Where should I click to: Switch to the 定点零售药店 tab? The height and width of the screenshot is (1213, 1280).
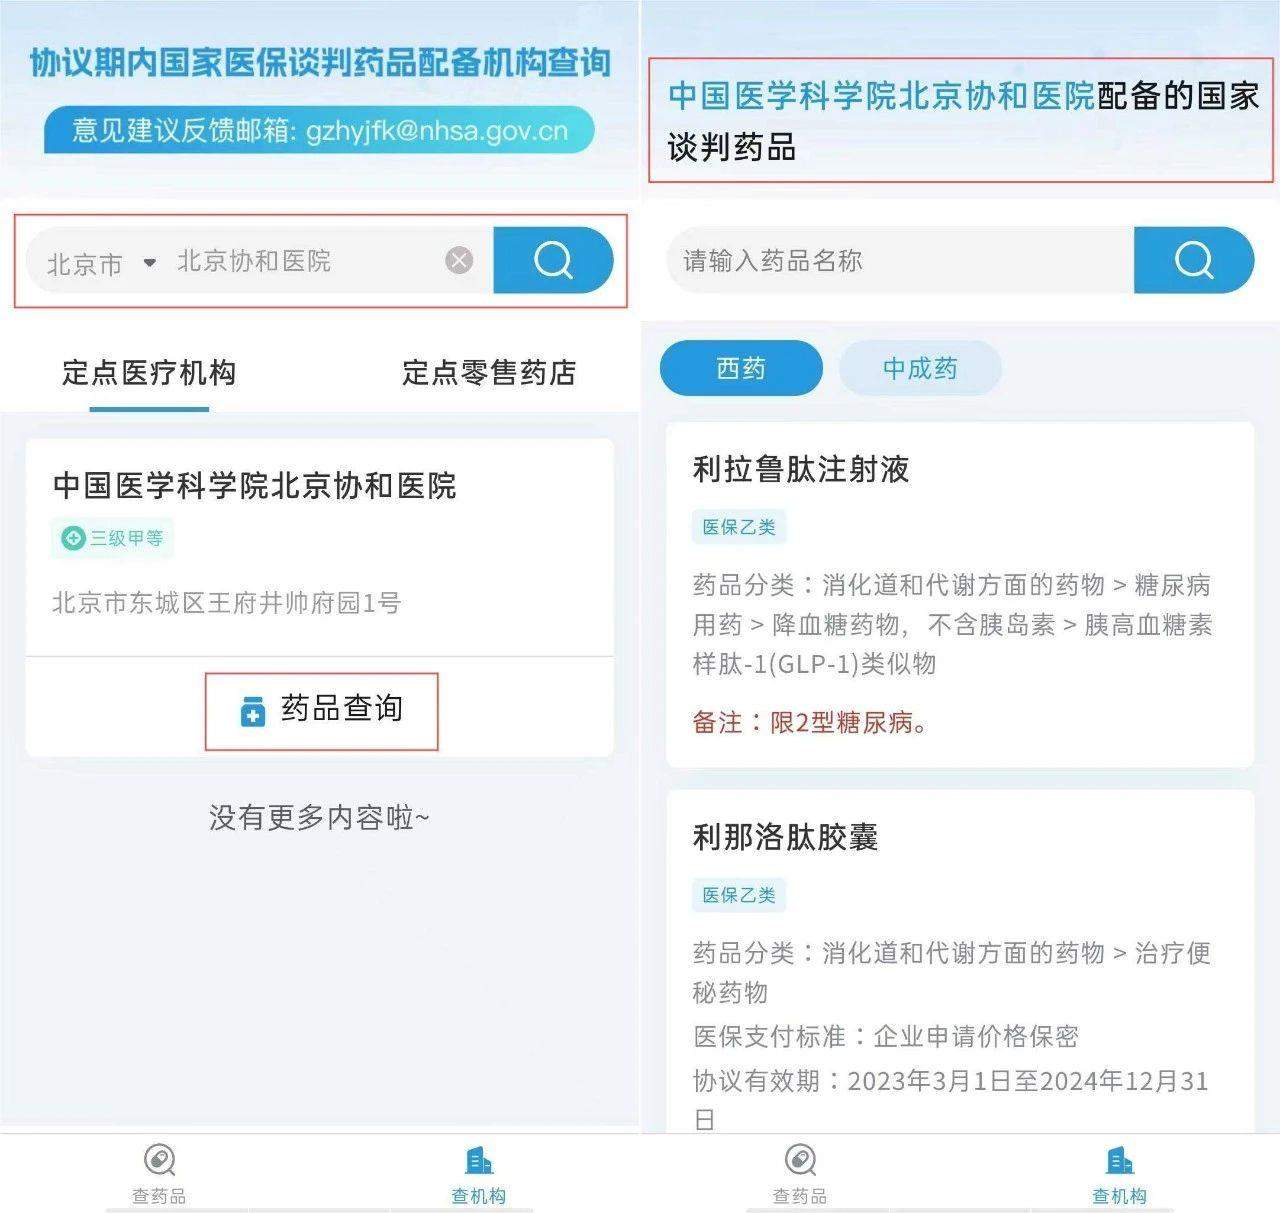point(489,373)
